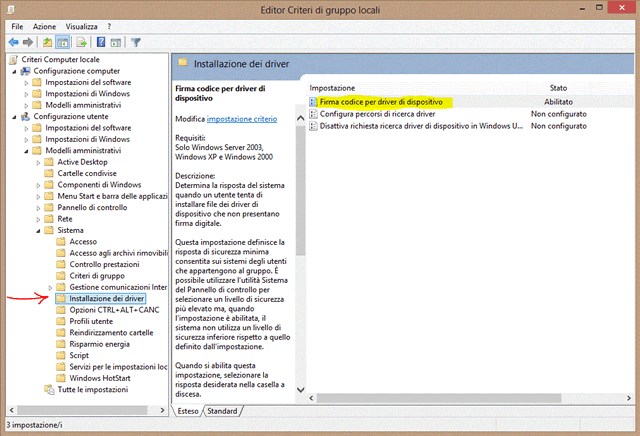Click the Configurazione computer icon
The image size is (640, 436).
(x=25, y=71)
